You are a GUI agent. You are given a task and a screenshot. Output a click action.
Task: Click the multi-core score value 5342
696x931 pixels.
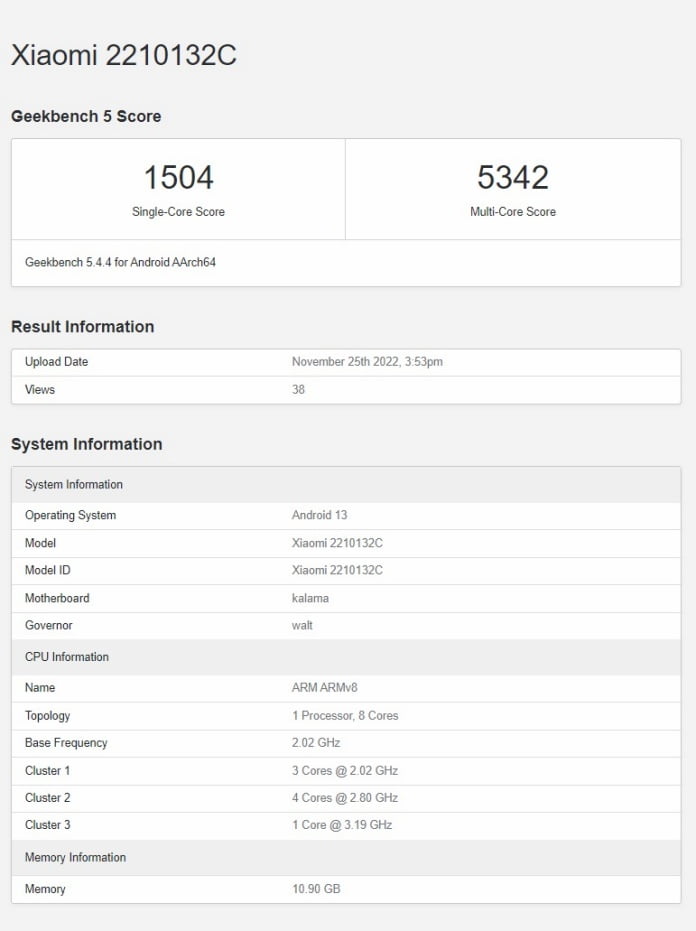click(x=512, y=177)
